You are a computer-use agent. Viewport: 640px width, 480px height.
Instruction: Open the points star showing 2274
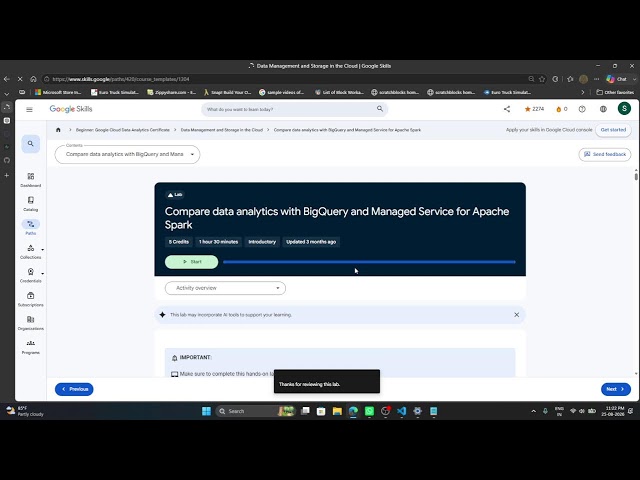[x=534, y=109]
